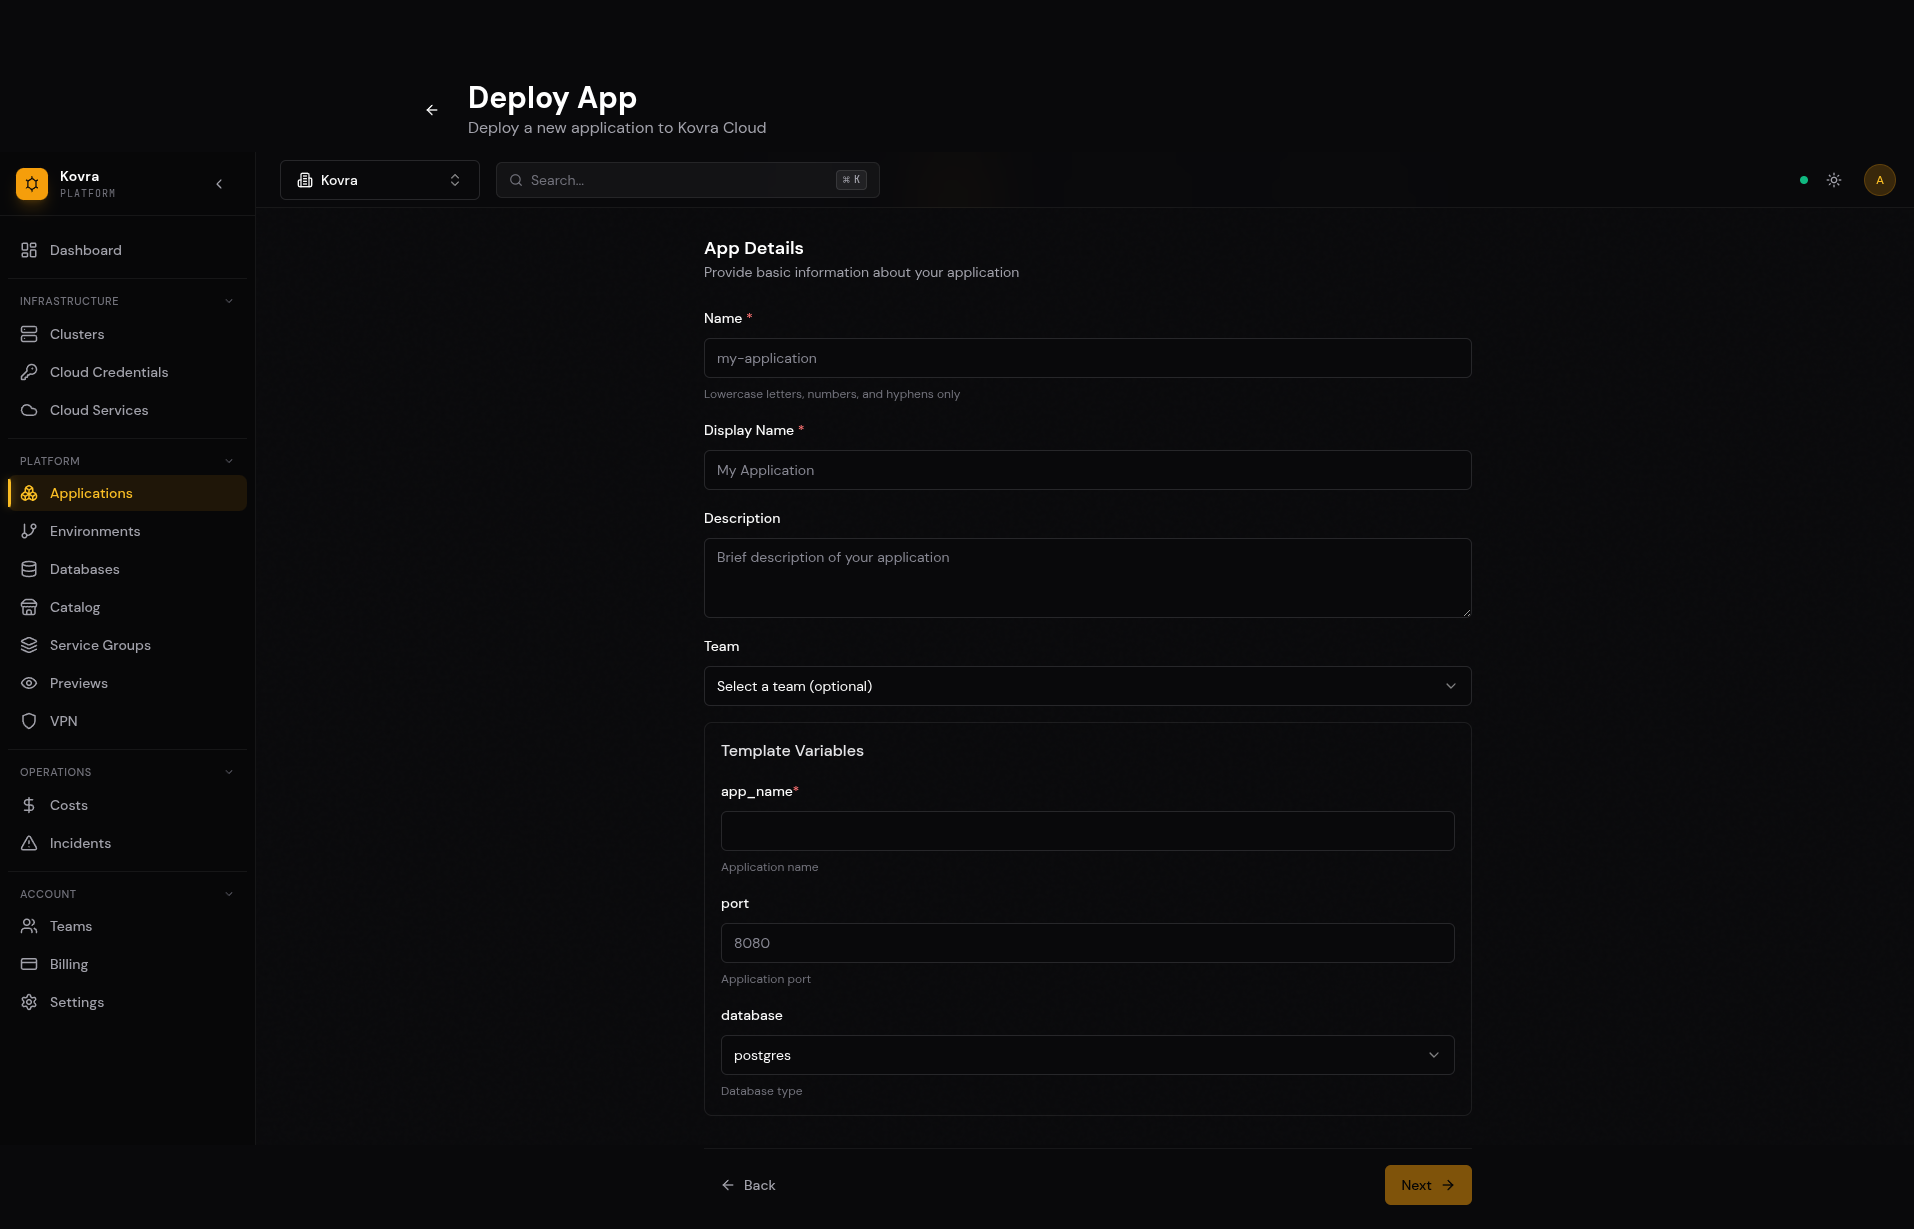1914x1229 pixels.
Task: Click the building icon in Kovra selector
Action: pos(305,180)
